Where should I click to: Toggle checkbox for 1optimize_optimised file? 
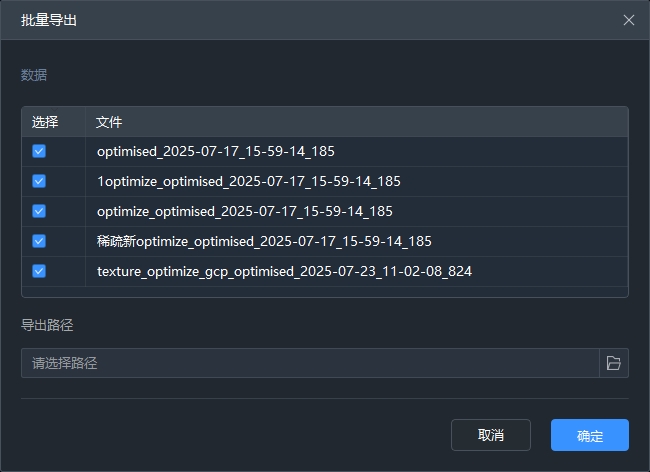click(39, 182)
